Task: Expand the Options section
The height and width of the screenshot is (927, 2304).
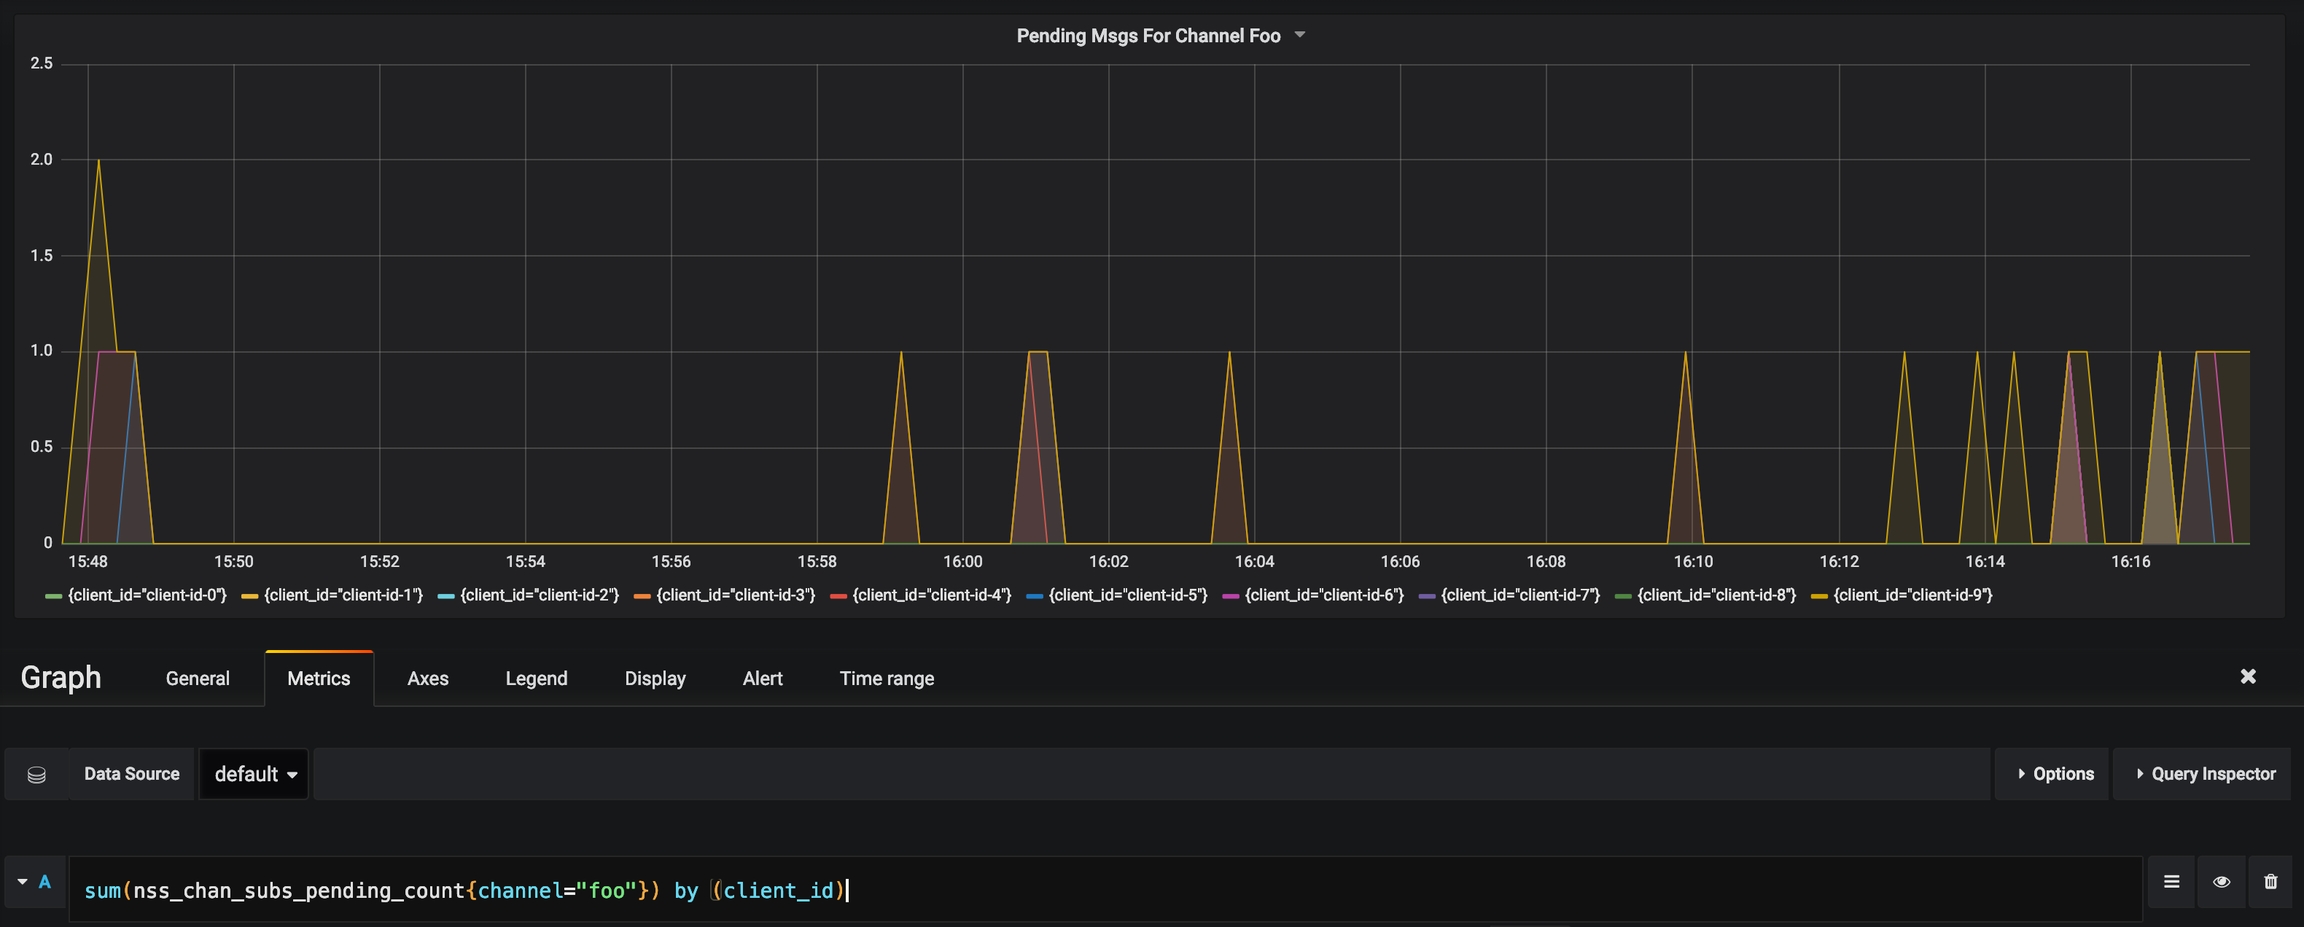Action: click(x=2054, y=774)
